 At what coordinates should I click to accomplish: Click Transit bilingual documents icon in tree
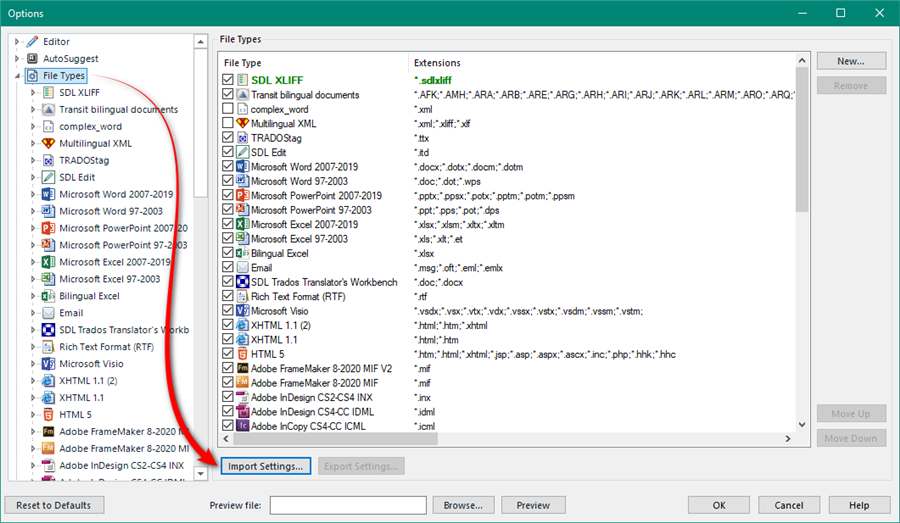pyautogui.click(x=49, y=109)
